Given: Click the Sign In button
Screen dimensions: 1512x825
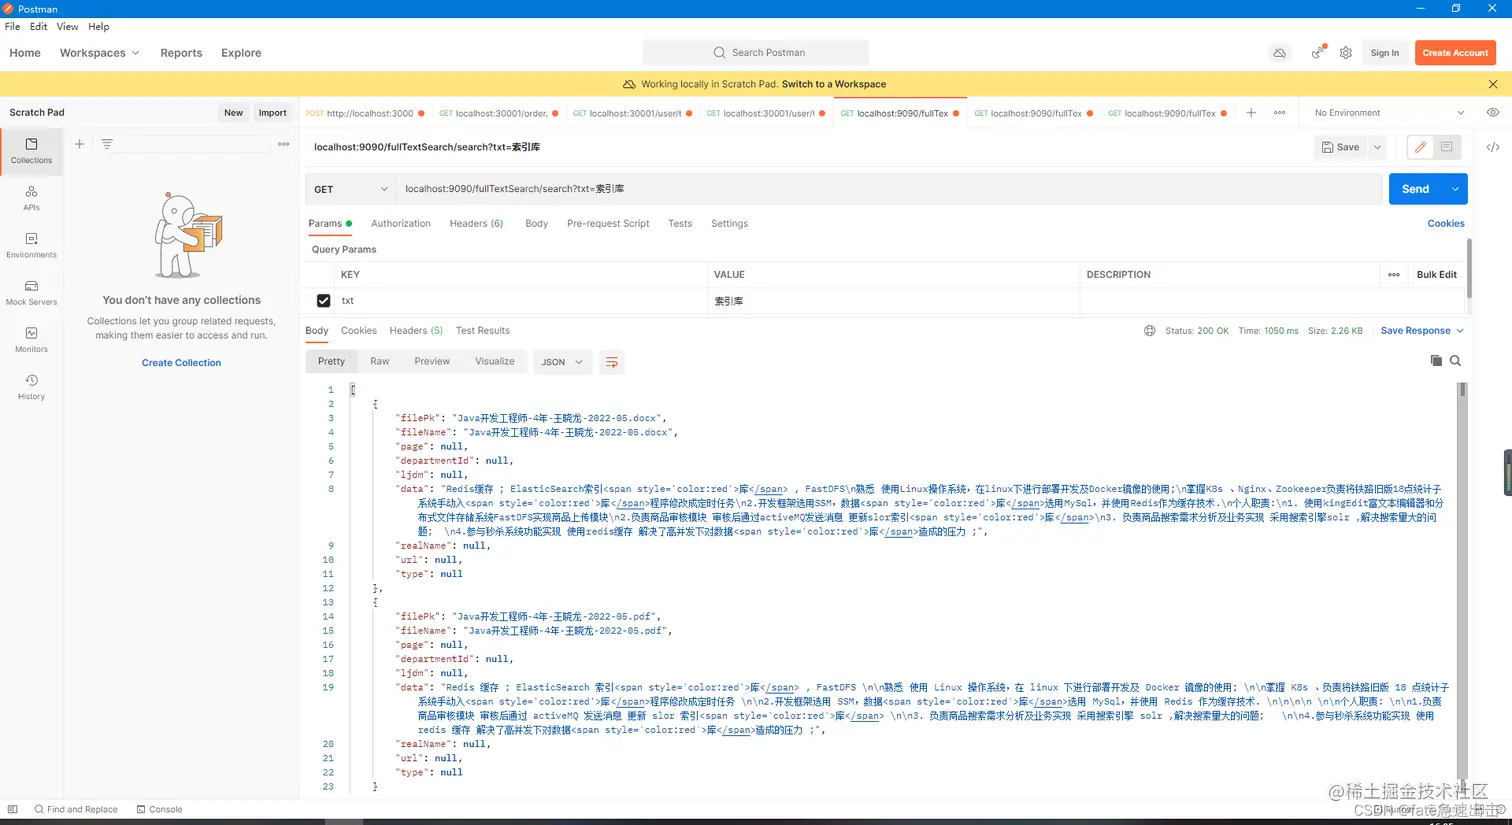Looking at the screenshot, I should [x=1385, y=53].
